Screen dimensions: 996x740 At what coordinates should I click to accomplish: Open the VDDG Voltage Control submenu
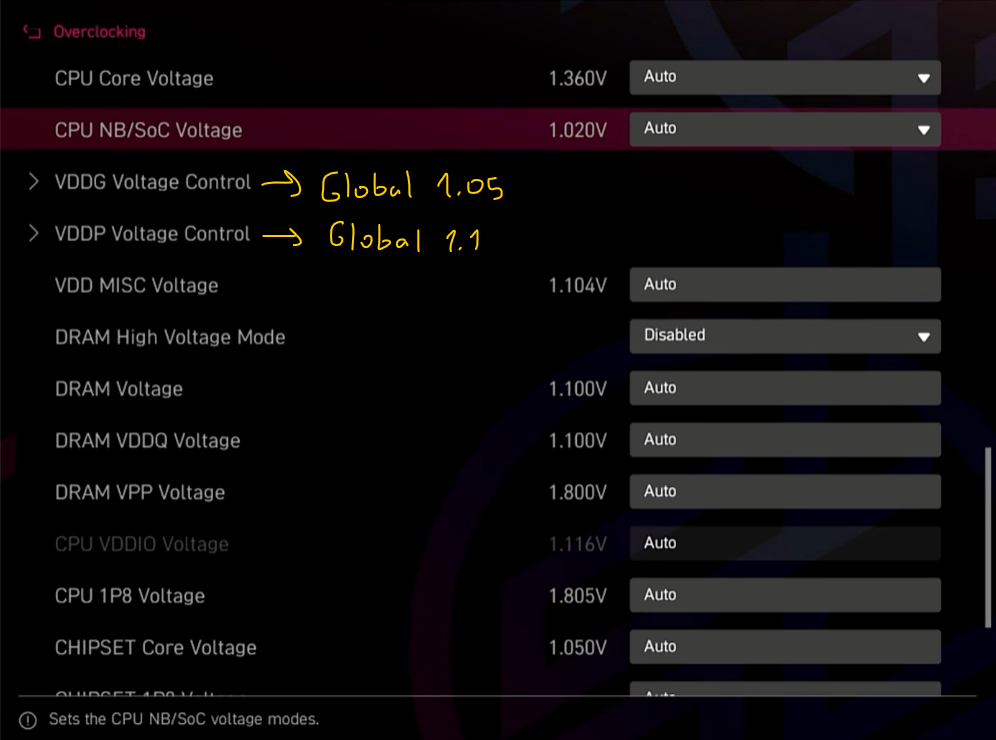(153, 182)
